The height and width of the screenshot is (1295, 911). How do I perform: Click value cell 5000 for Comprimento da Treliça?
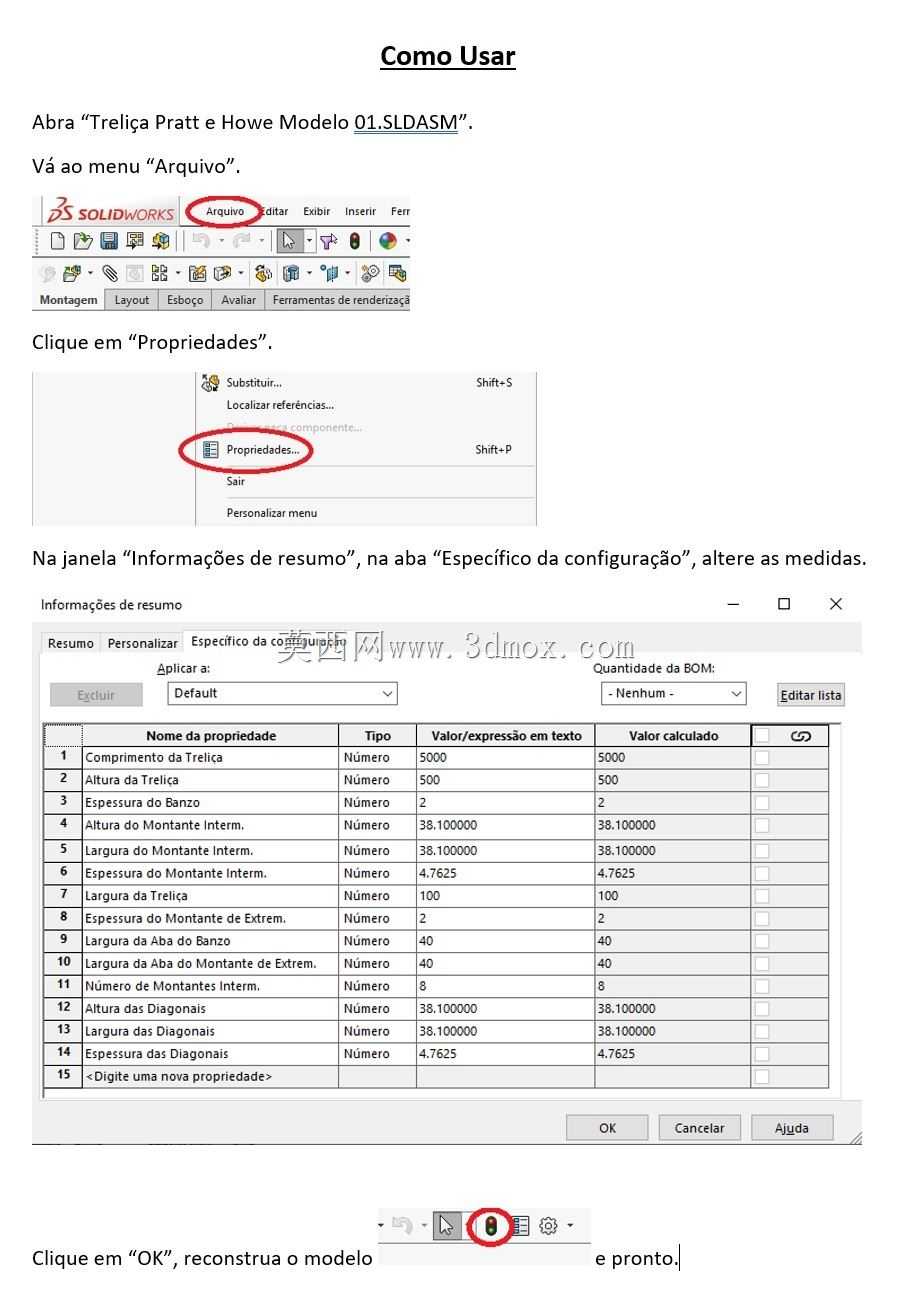tap(505, 758)
